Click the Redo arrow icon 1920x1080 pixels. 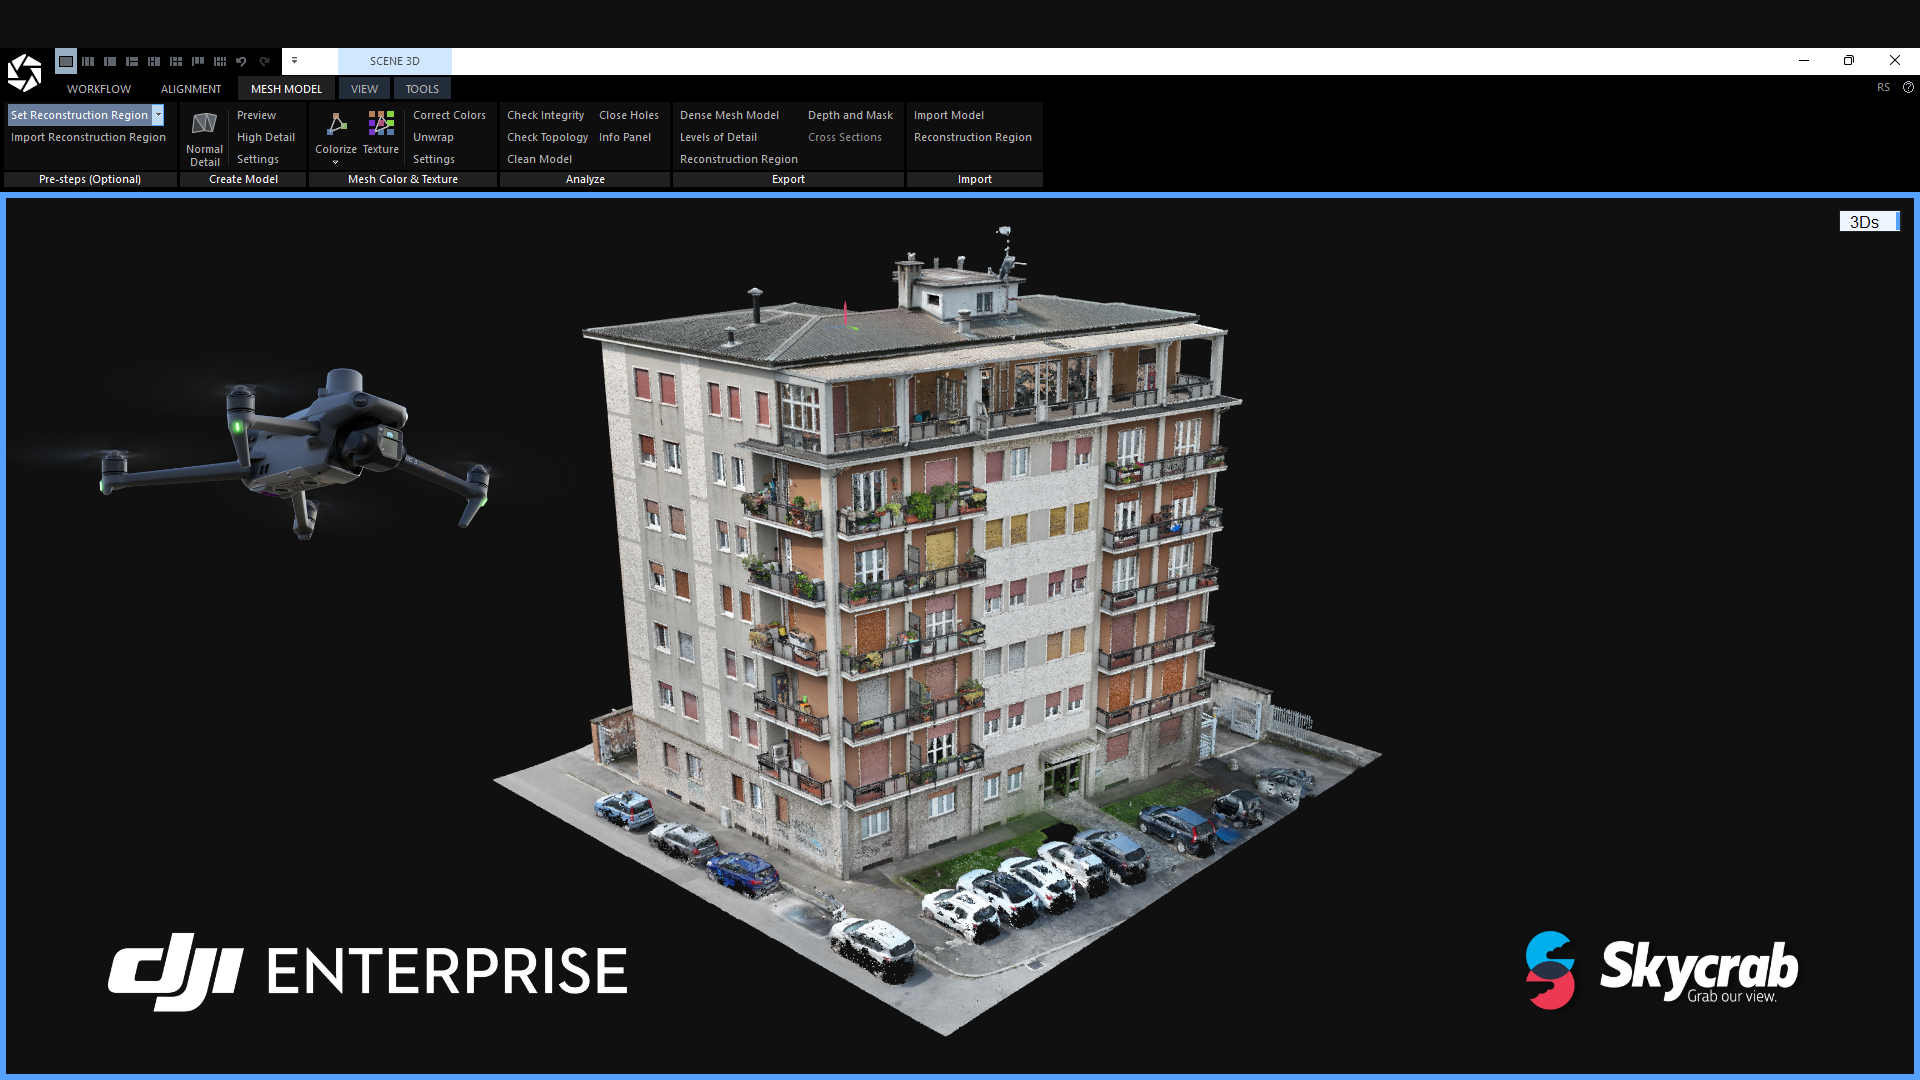tap(264, 61)
